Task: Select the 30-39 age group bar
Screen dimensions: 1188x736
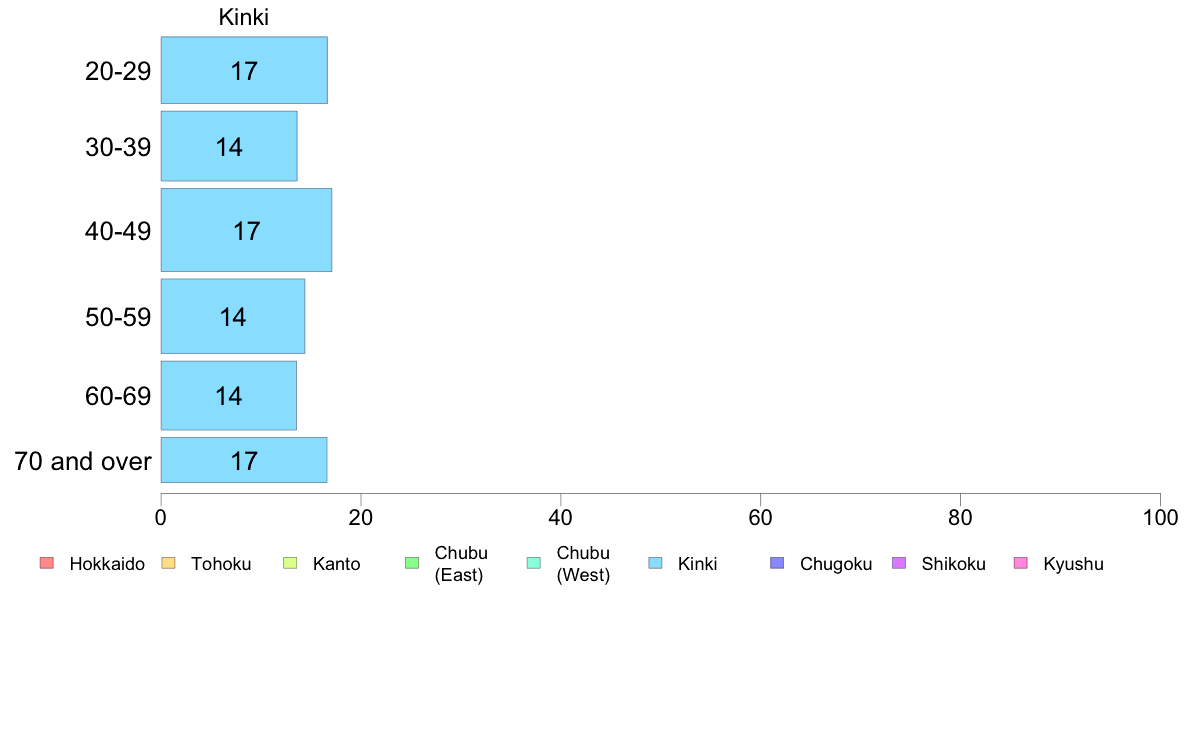Action: pos(229,146)
